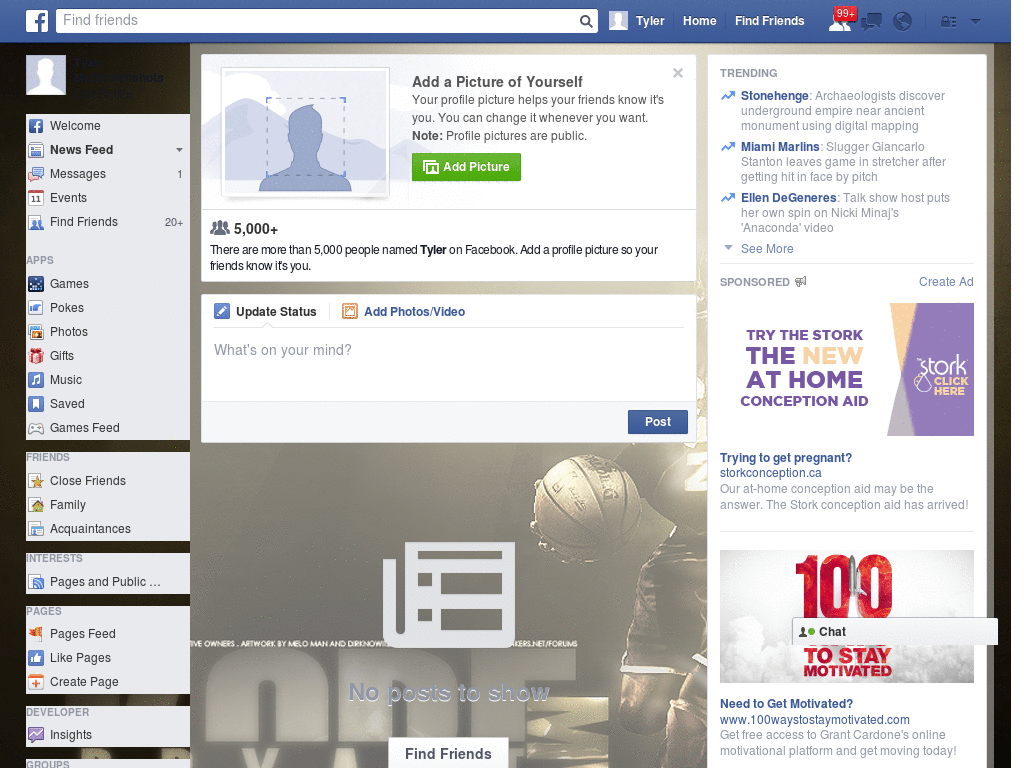The height and width of the screenshot is (768, 1024).
Task: Click www.100waystostaymotivated.com link
Action: 814,720
